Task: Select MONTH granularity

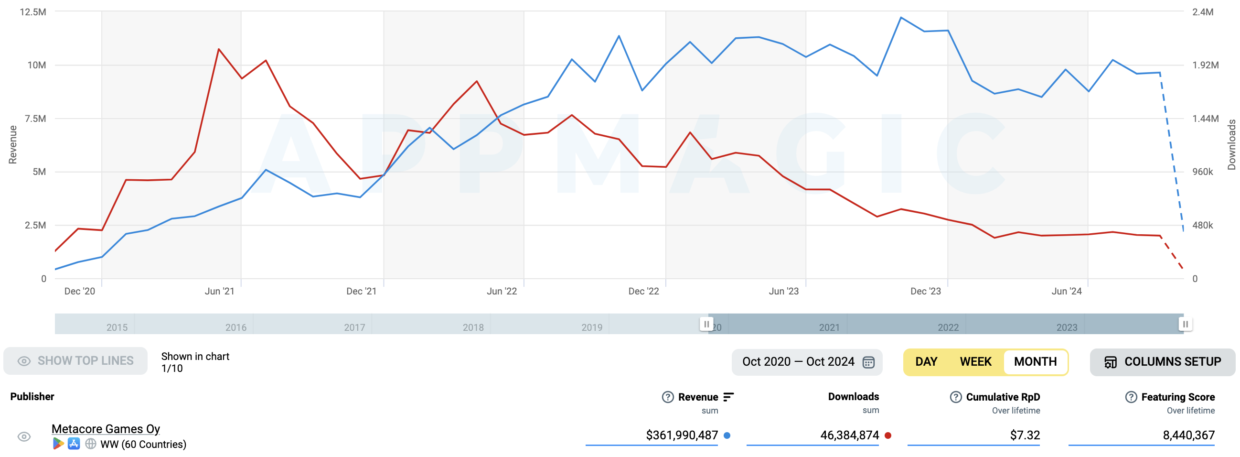Action: [x=1035, y=361]
